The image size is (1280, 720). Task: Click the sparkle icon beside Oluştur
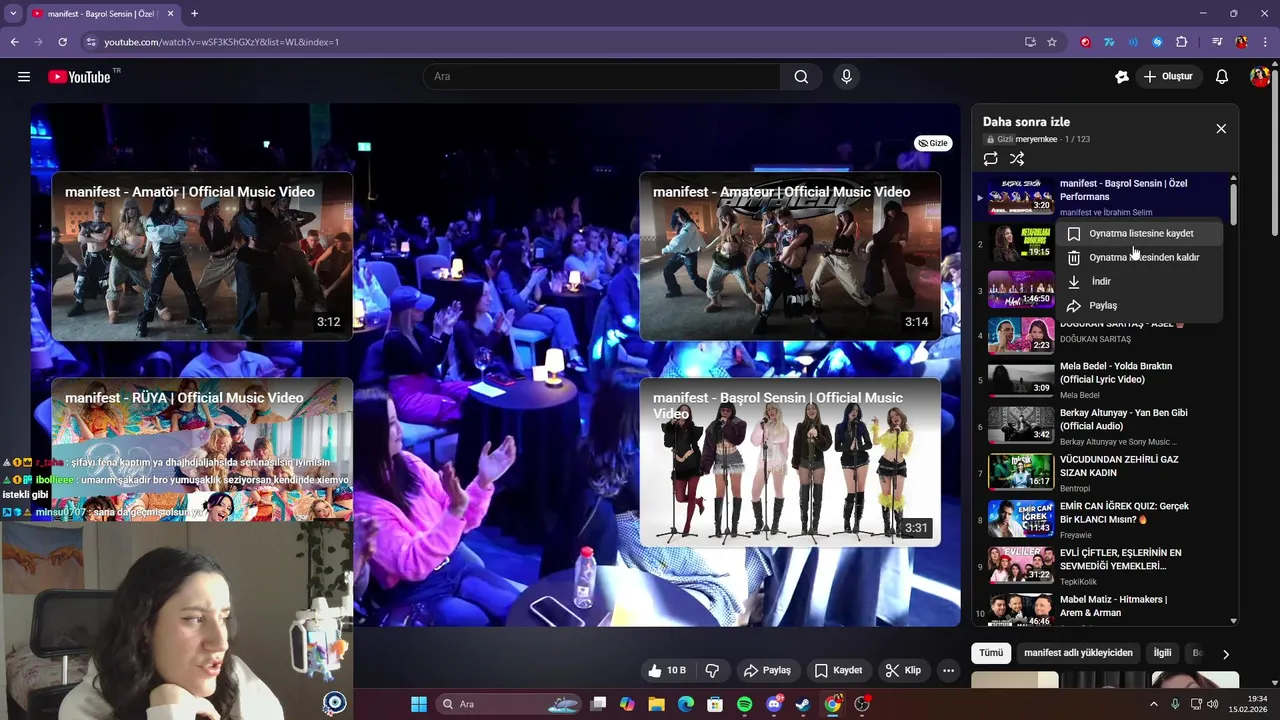tap(1121, 77)
